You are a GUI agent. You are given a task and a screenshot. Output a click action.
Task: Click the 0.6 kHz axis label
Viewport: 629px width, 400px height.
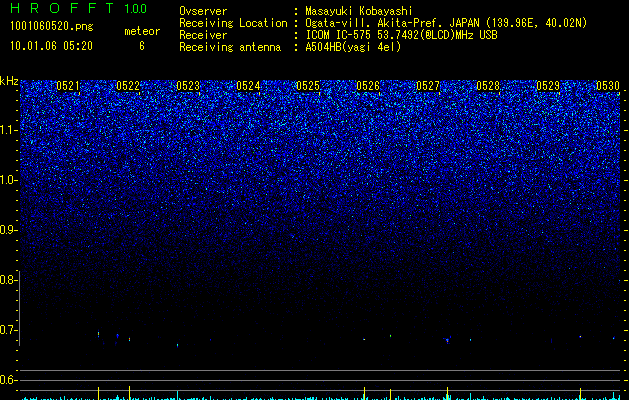tap(8, 380)
